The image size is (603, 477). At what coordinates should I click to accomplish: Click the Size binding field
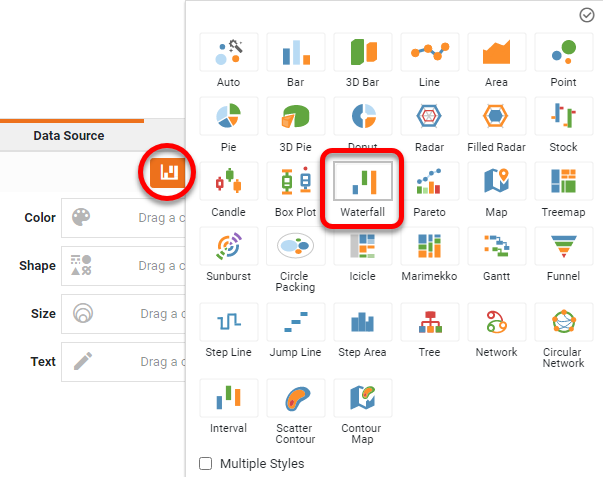(x=124, y=314)
